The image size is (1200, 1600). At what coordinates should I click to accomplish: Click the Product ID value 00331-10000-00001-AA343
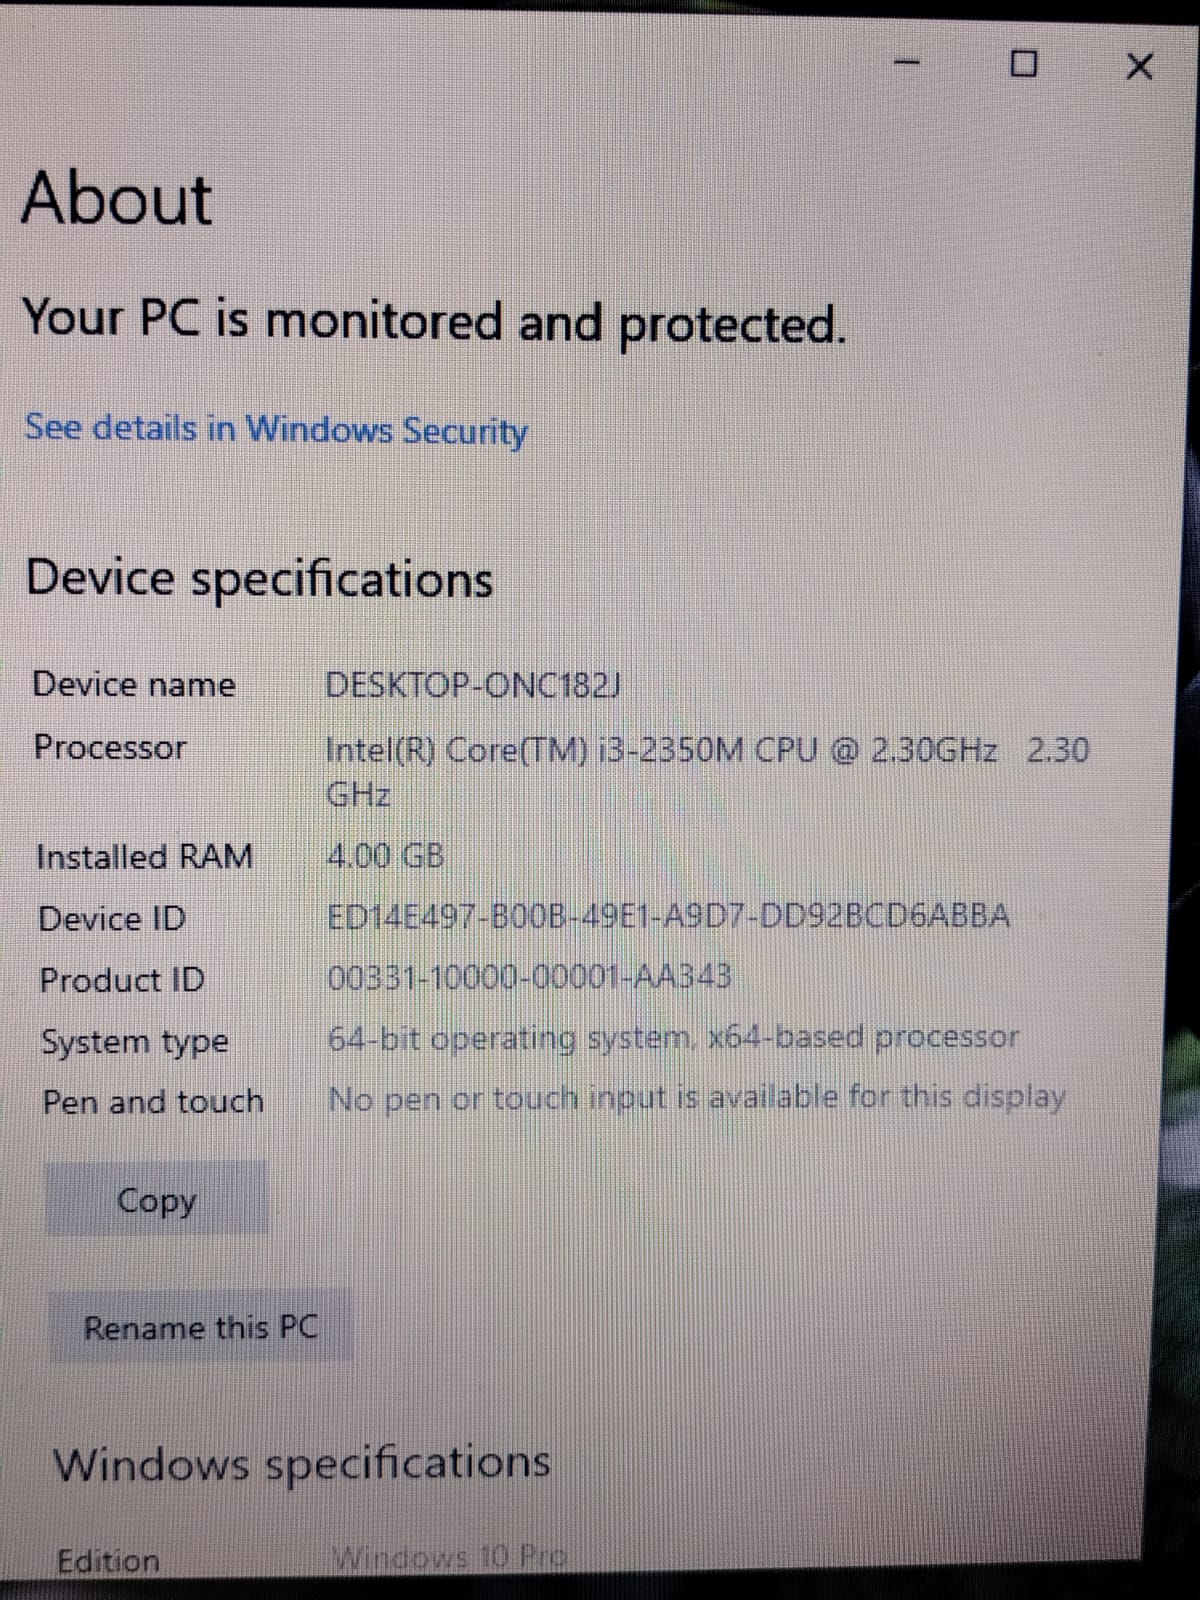pos(530,976)
